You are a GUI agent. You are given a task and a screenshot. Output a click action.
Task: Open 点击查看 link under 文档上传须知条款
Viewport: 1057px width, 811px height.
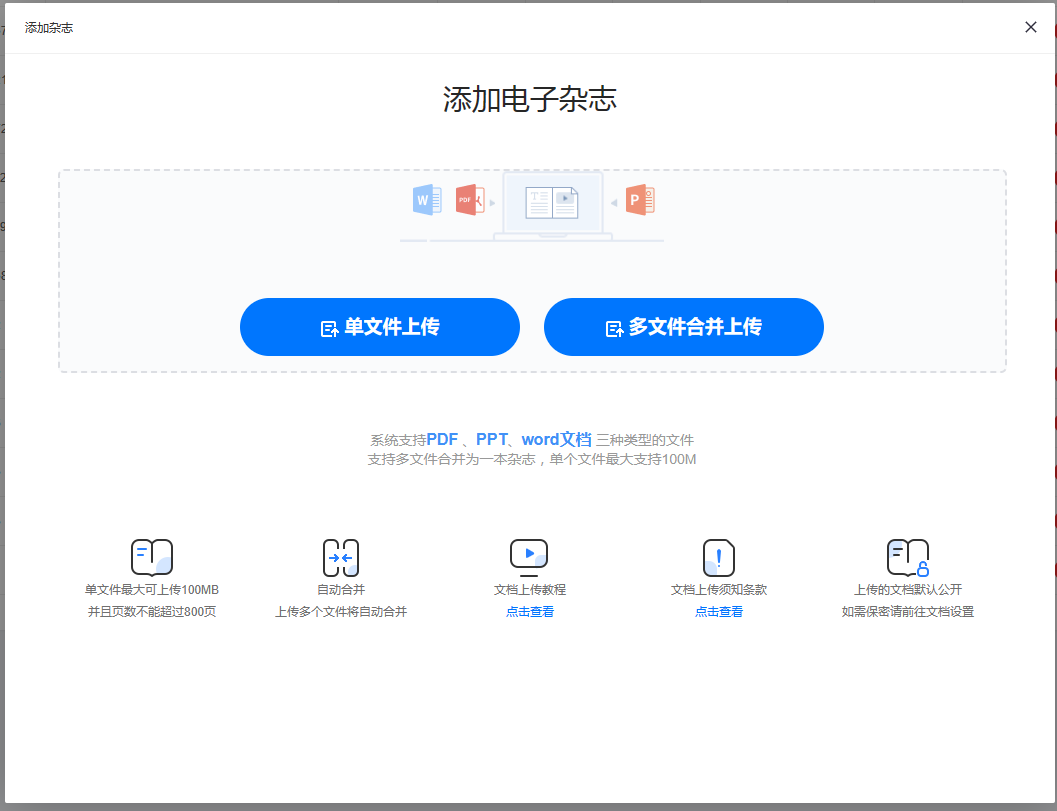click(719, 612)
